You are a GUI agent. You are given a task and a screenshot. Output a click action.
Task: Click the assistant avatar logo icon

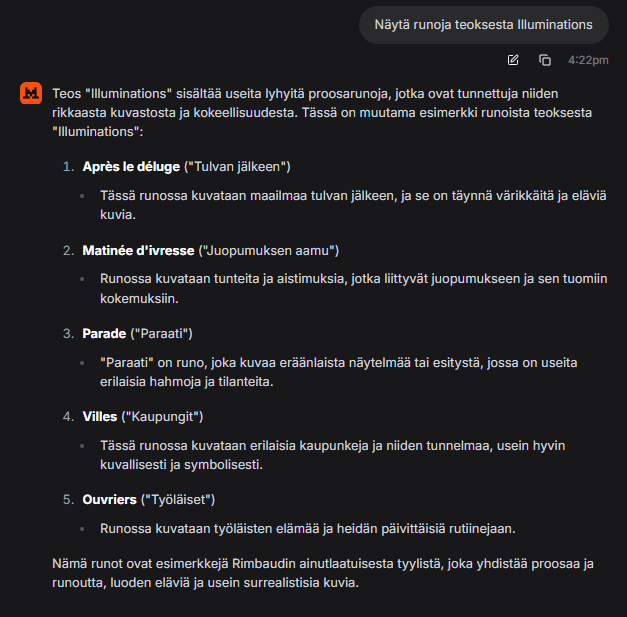tap(31, 93)
